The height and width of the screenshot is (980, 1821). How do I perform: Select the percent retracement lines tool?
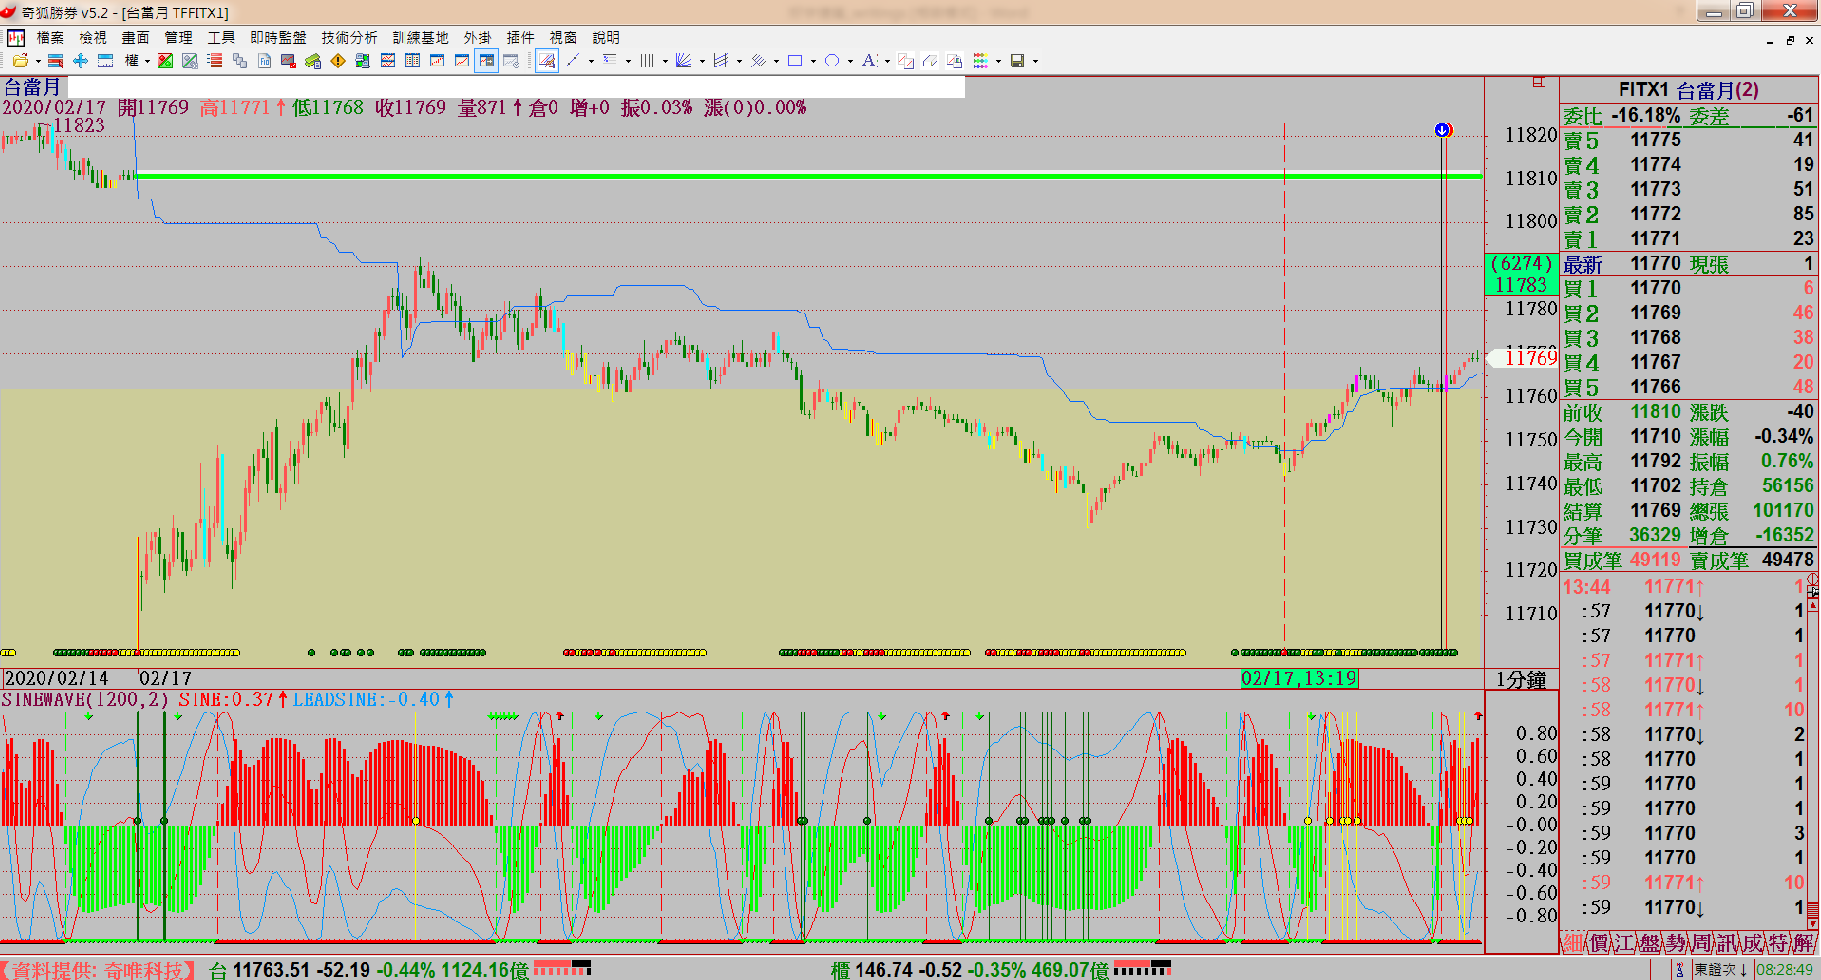coord(609,61)
